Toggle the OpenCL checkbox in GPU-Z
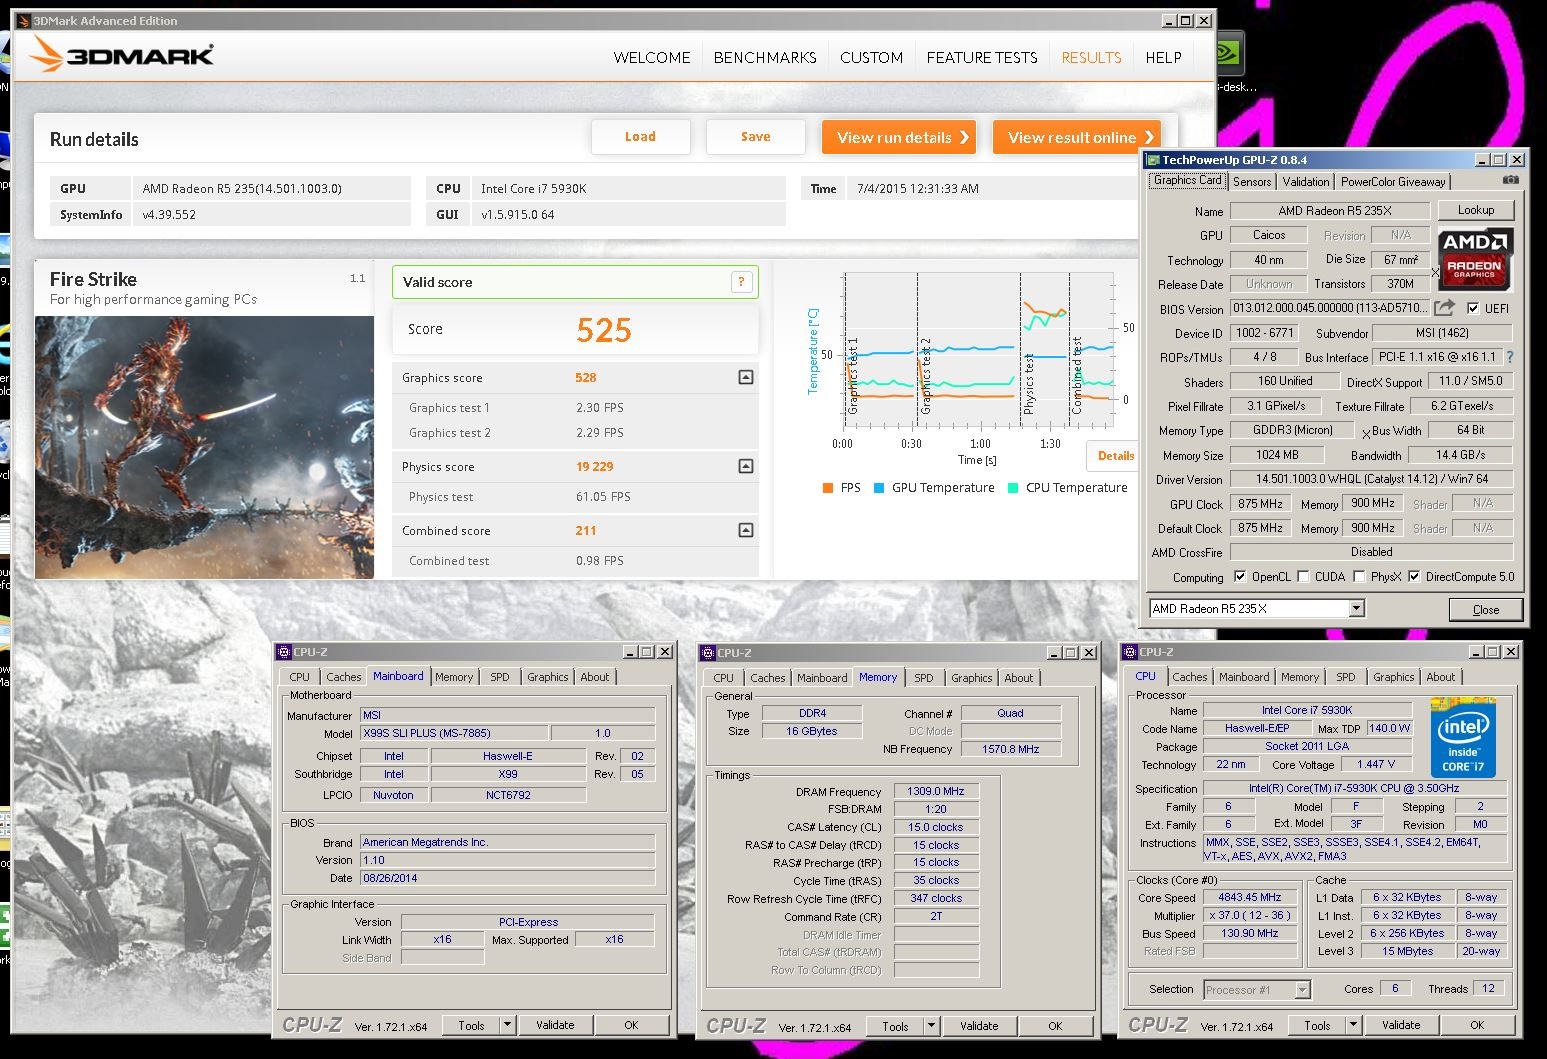Screen dimensions: 1547x1059 click(1240, 576)
